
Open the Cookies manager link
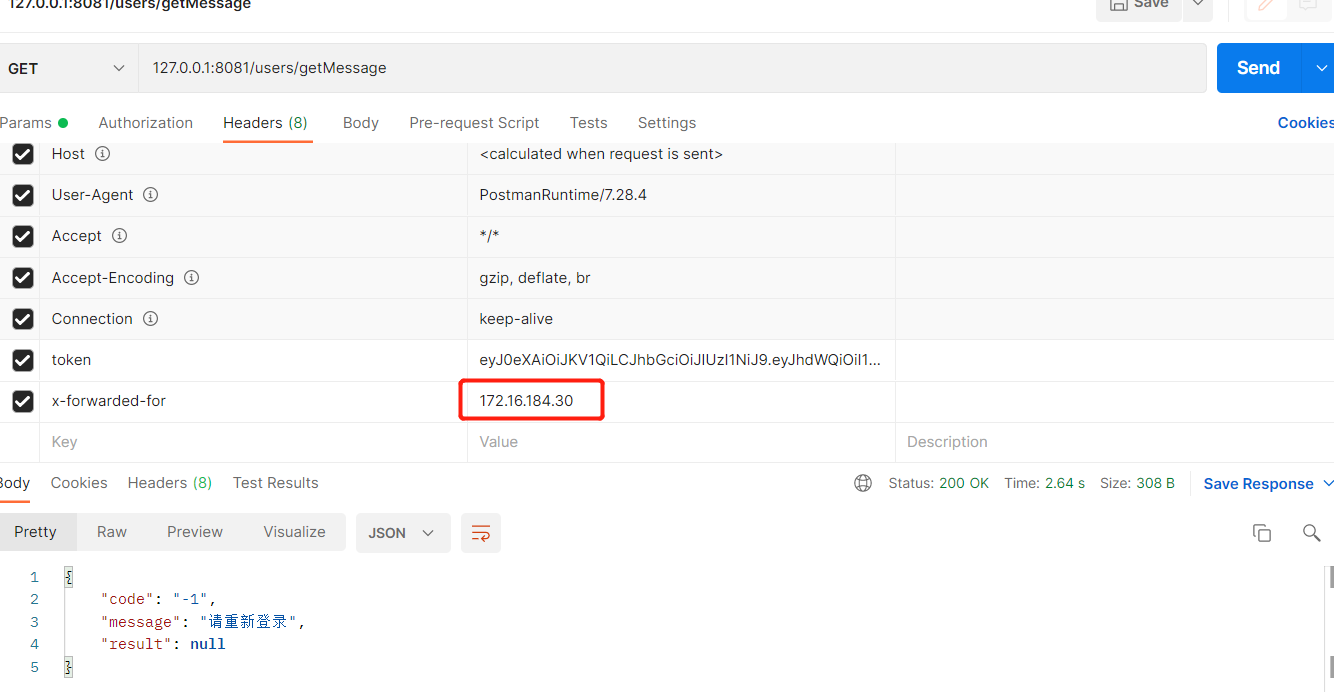coord(1305,122)
